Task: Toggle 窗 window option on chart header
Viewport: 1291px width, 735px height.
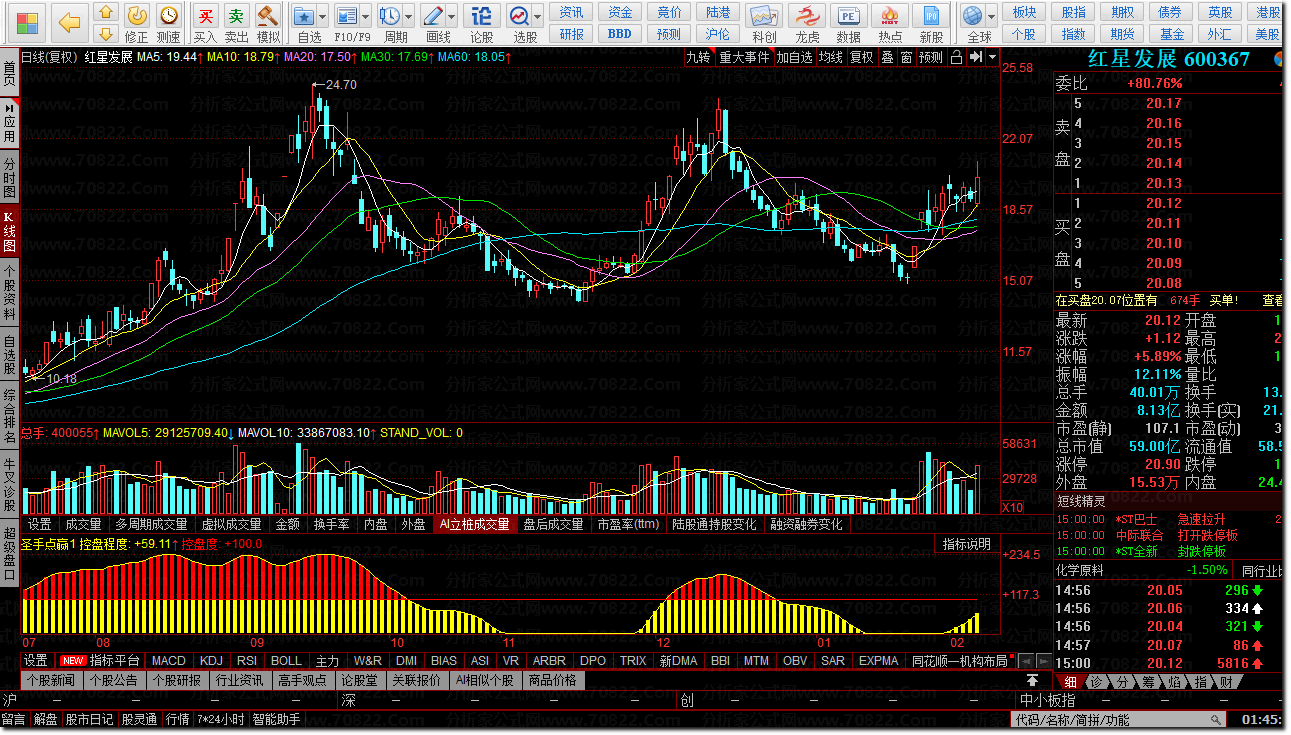Action: pos(906,57)
